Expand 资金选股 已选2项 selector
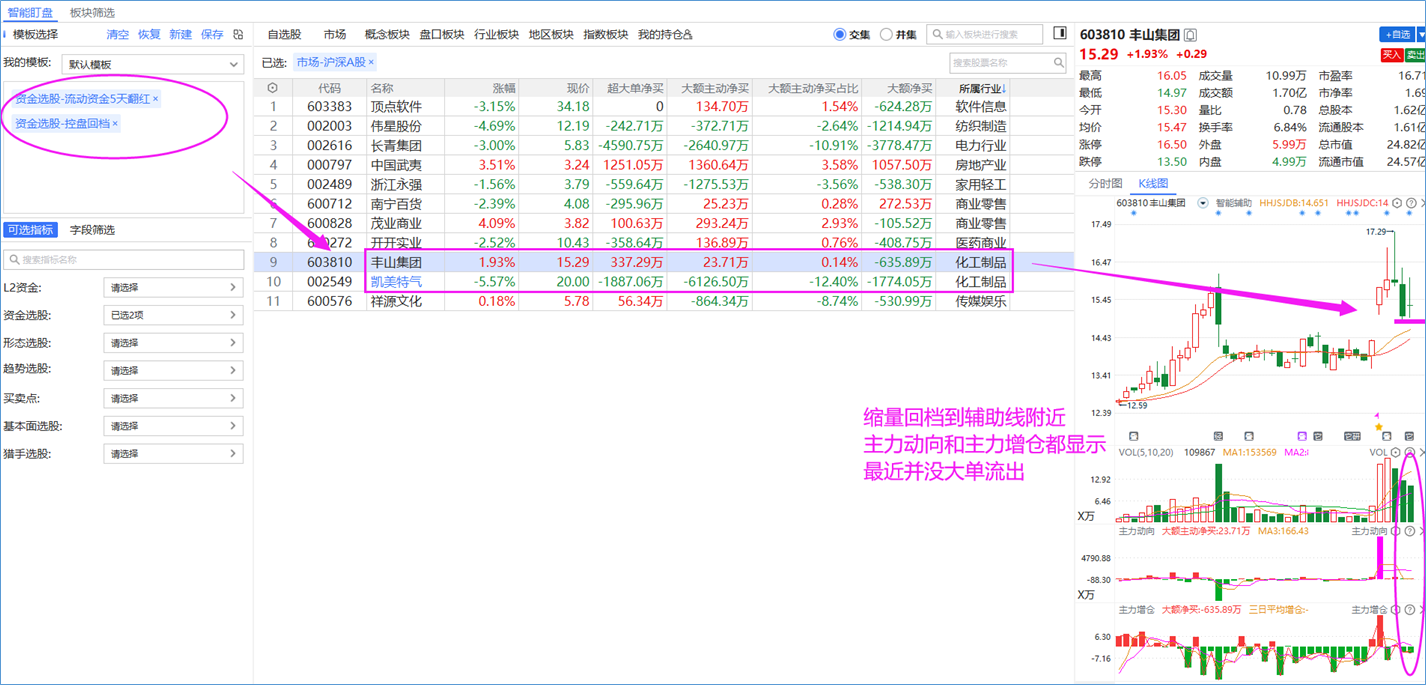Viewport: 1426px width, 685px height. (x=173, y=315)
